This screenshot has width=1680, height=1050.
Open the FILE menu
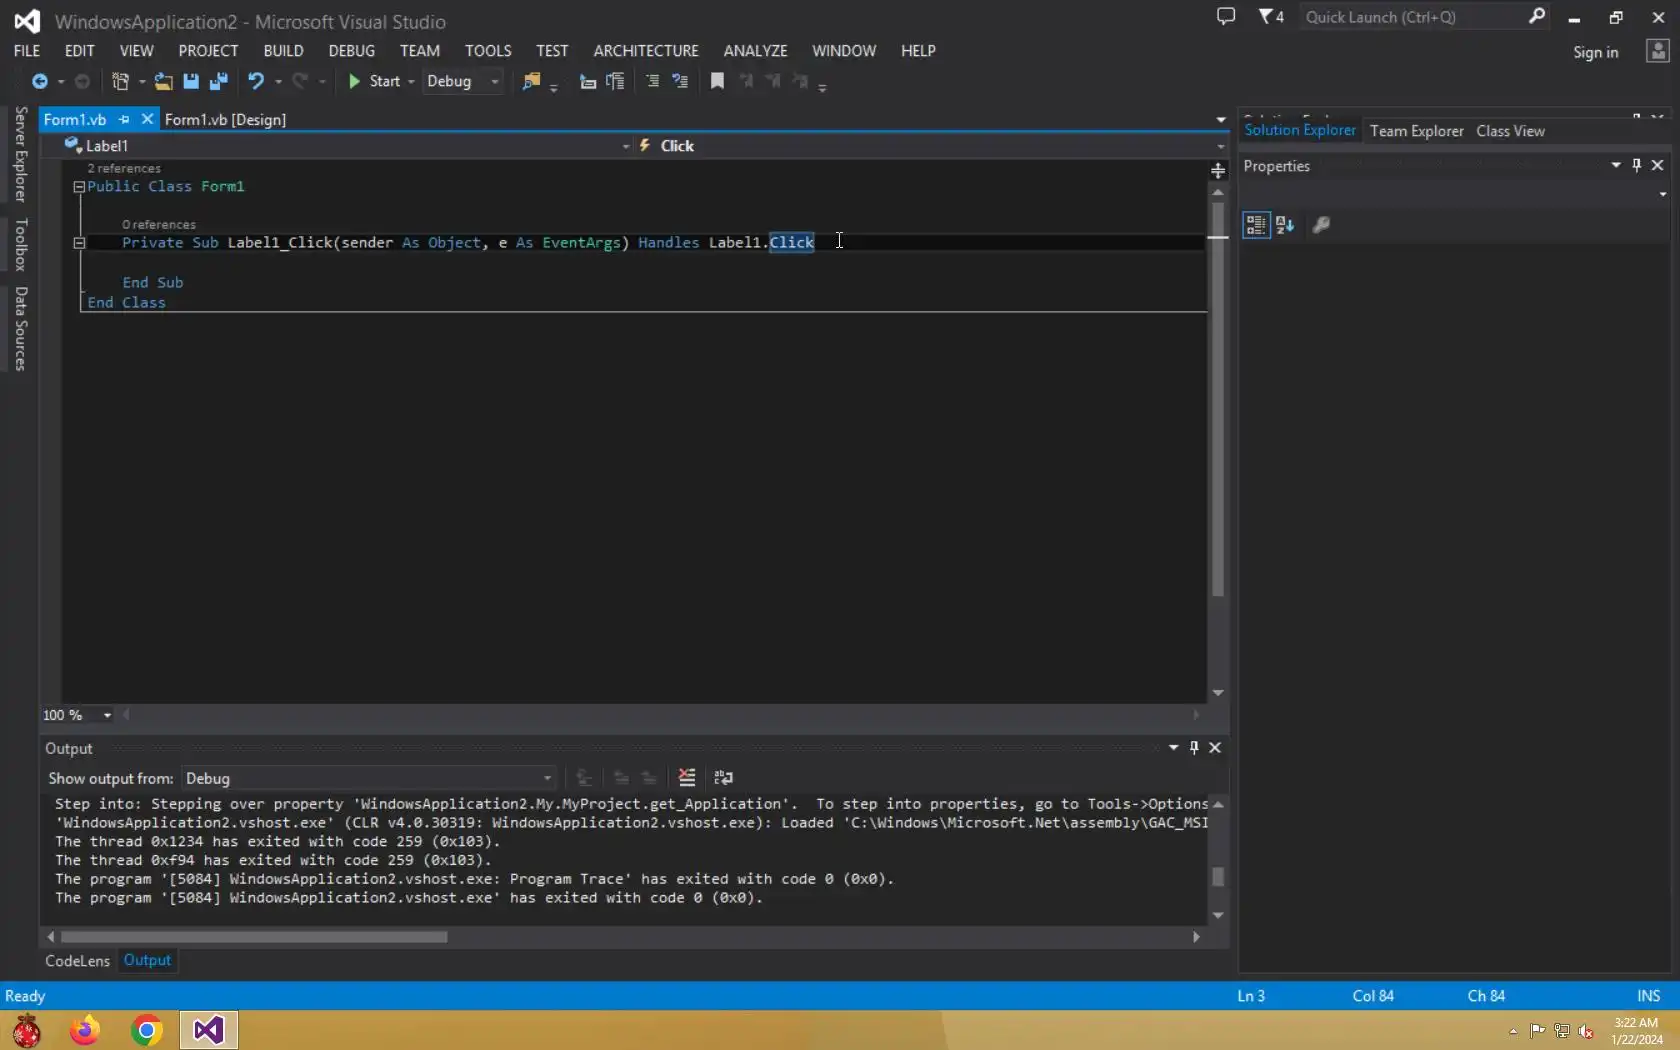(27, 51)
